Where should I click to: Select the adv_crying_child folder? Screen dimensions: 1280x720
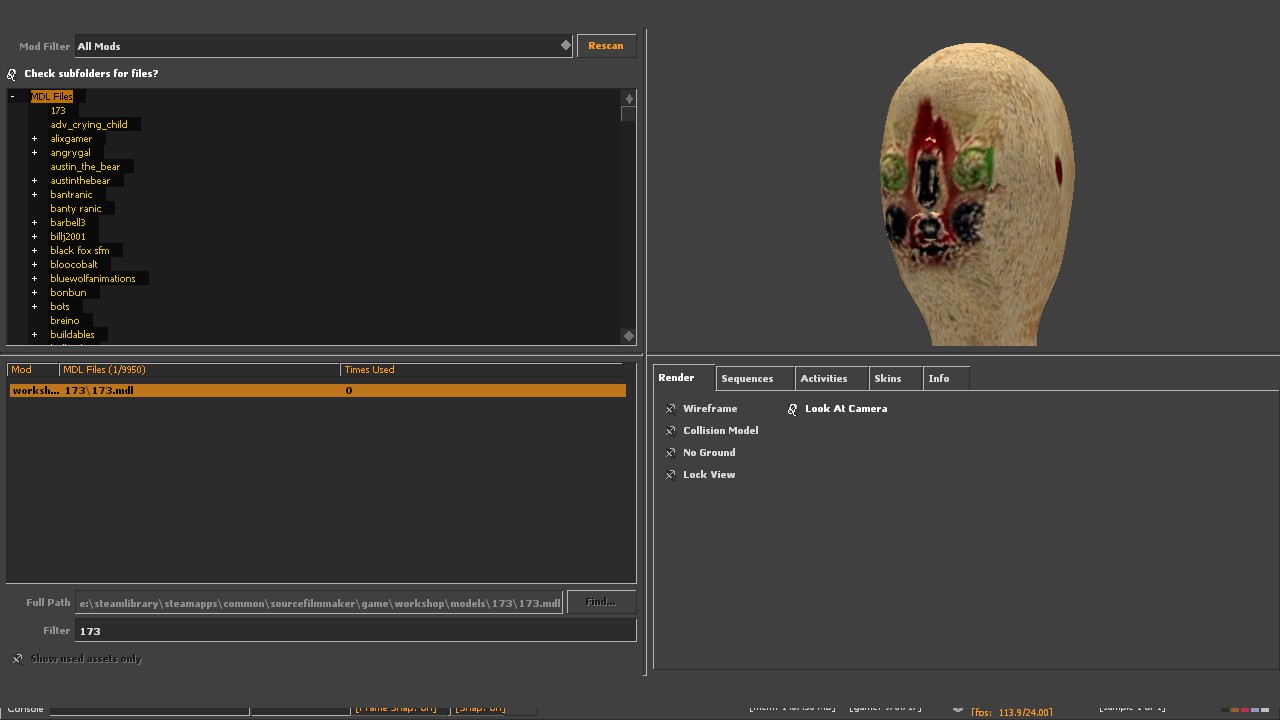click(89, 125)
